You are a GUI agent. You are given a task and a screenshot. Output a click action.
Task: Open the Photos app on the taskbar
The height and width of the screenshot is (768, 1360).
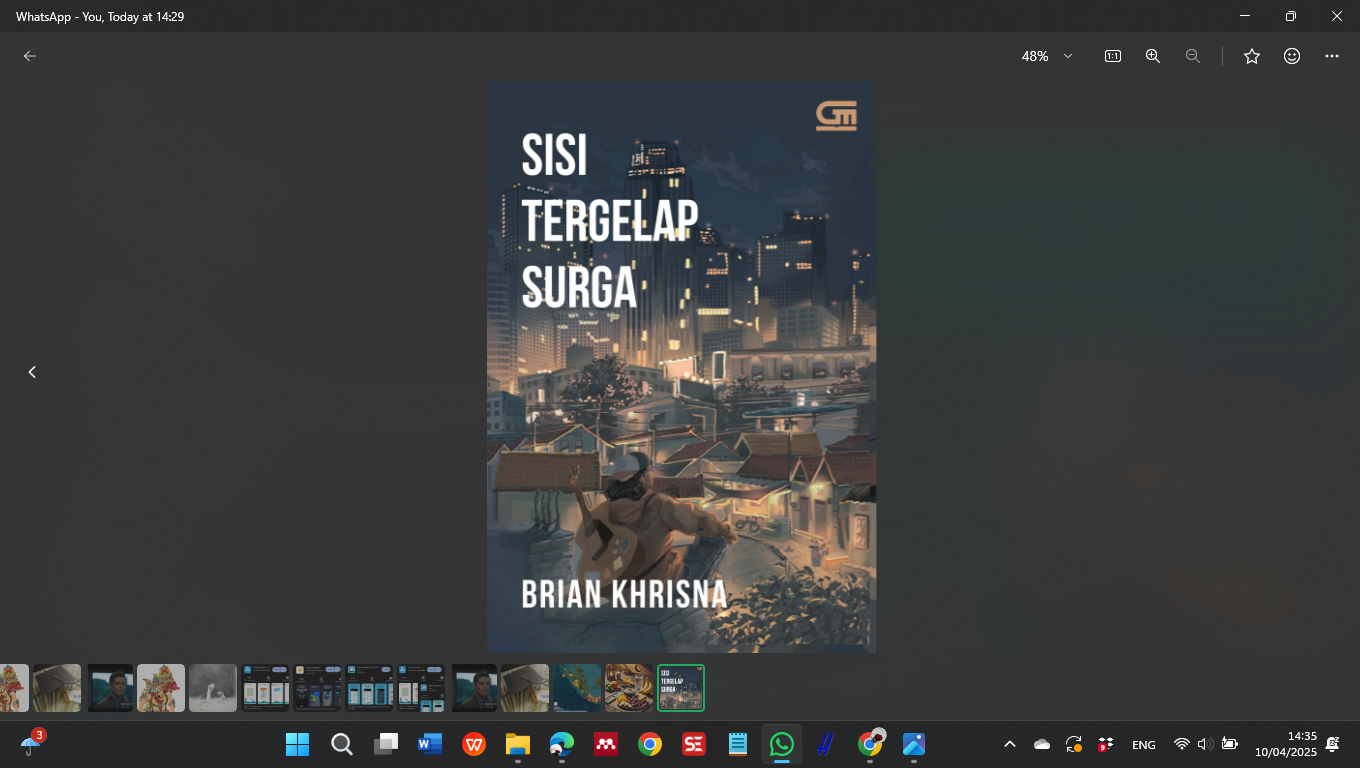[x=914, y=744]
